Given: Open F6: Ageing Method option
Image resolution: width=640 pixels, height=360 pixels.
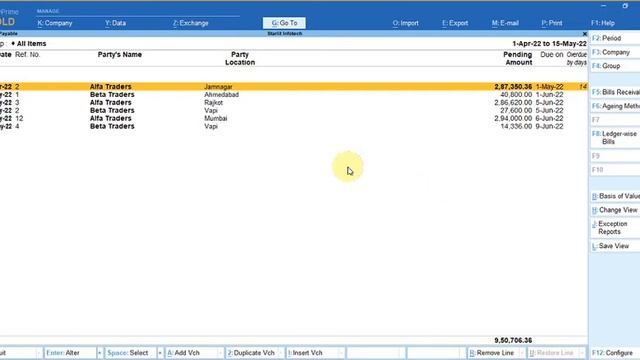Looking at the screenshot, I should (615, 106).
